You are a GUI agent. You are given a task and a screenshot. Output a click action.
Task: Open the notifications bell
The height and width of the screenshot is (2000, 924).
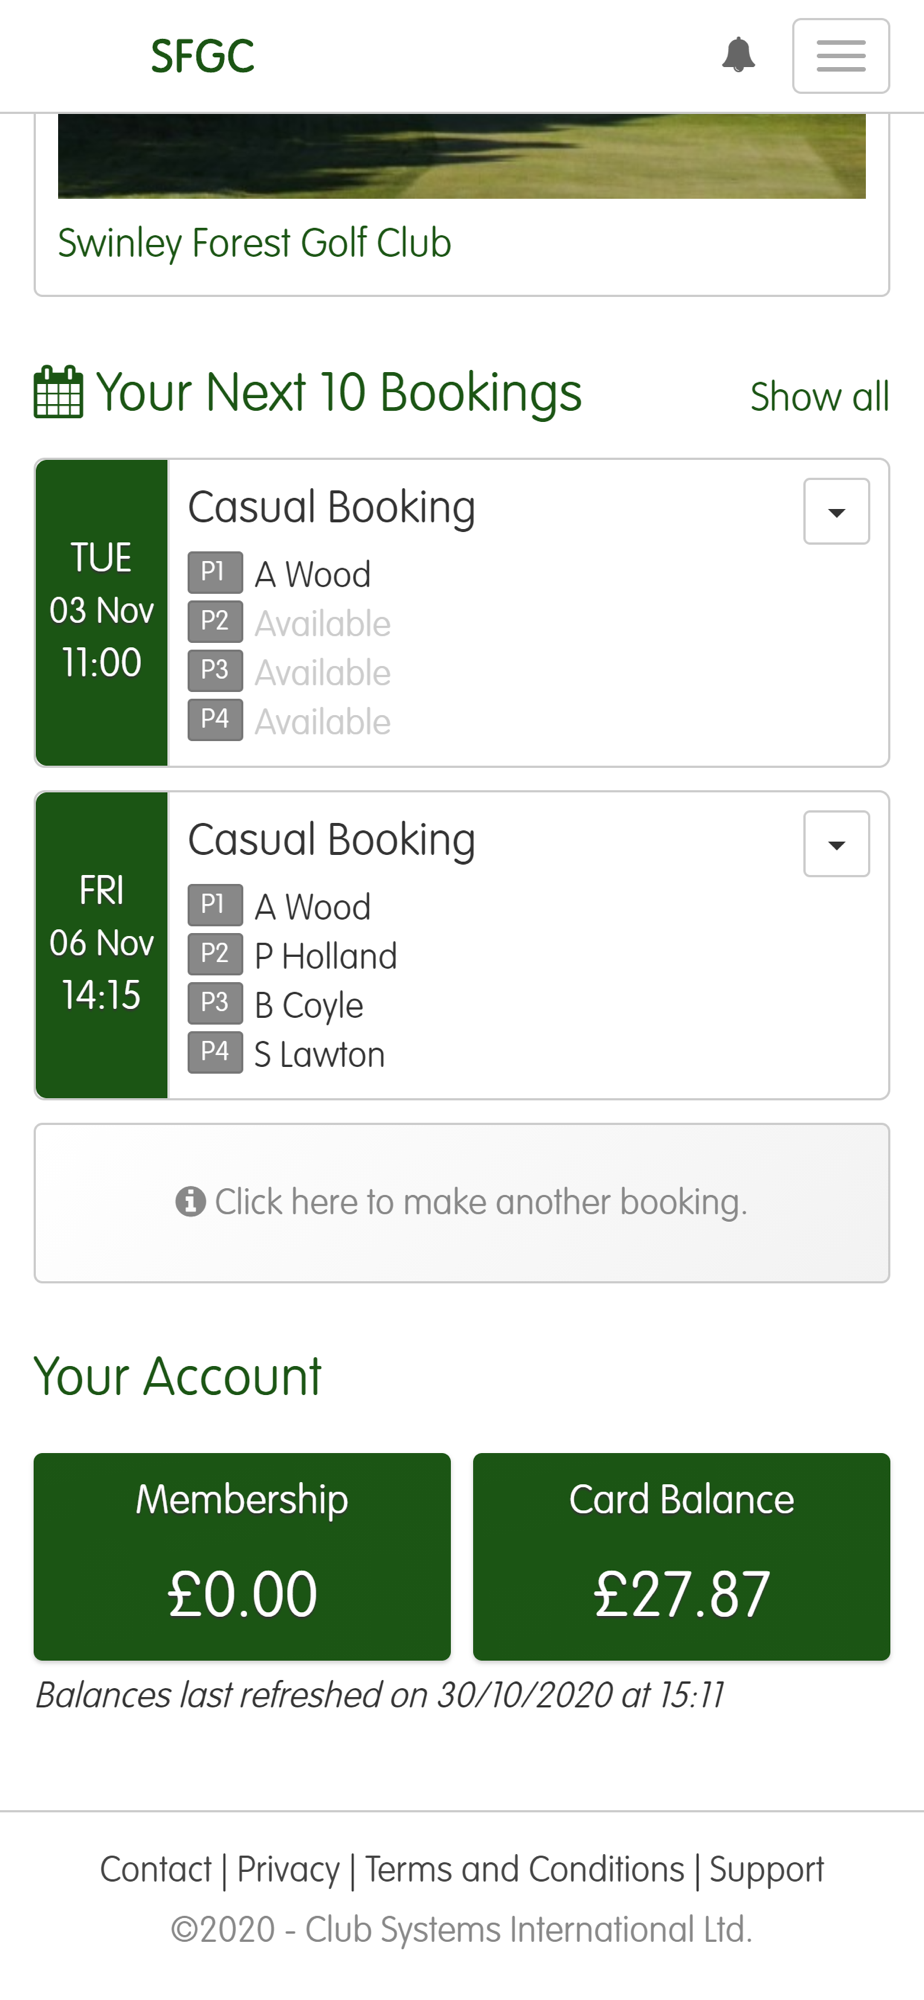point(738,55)
